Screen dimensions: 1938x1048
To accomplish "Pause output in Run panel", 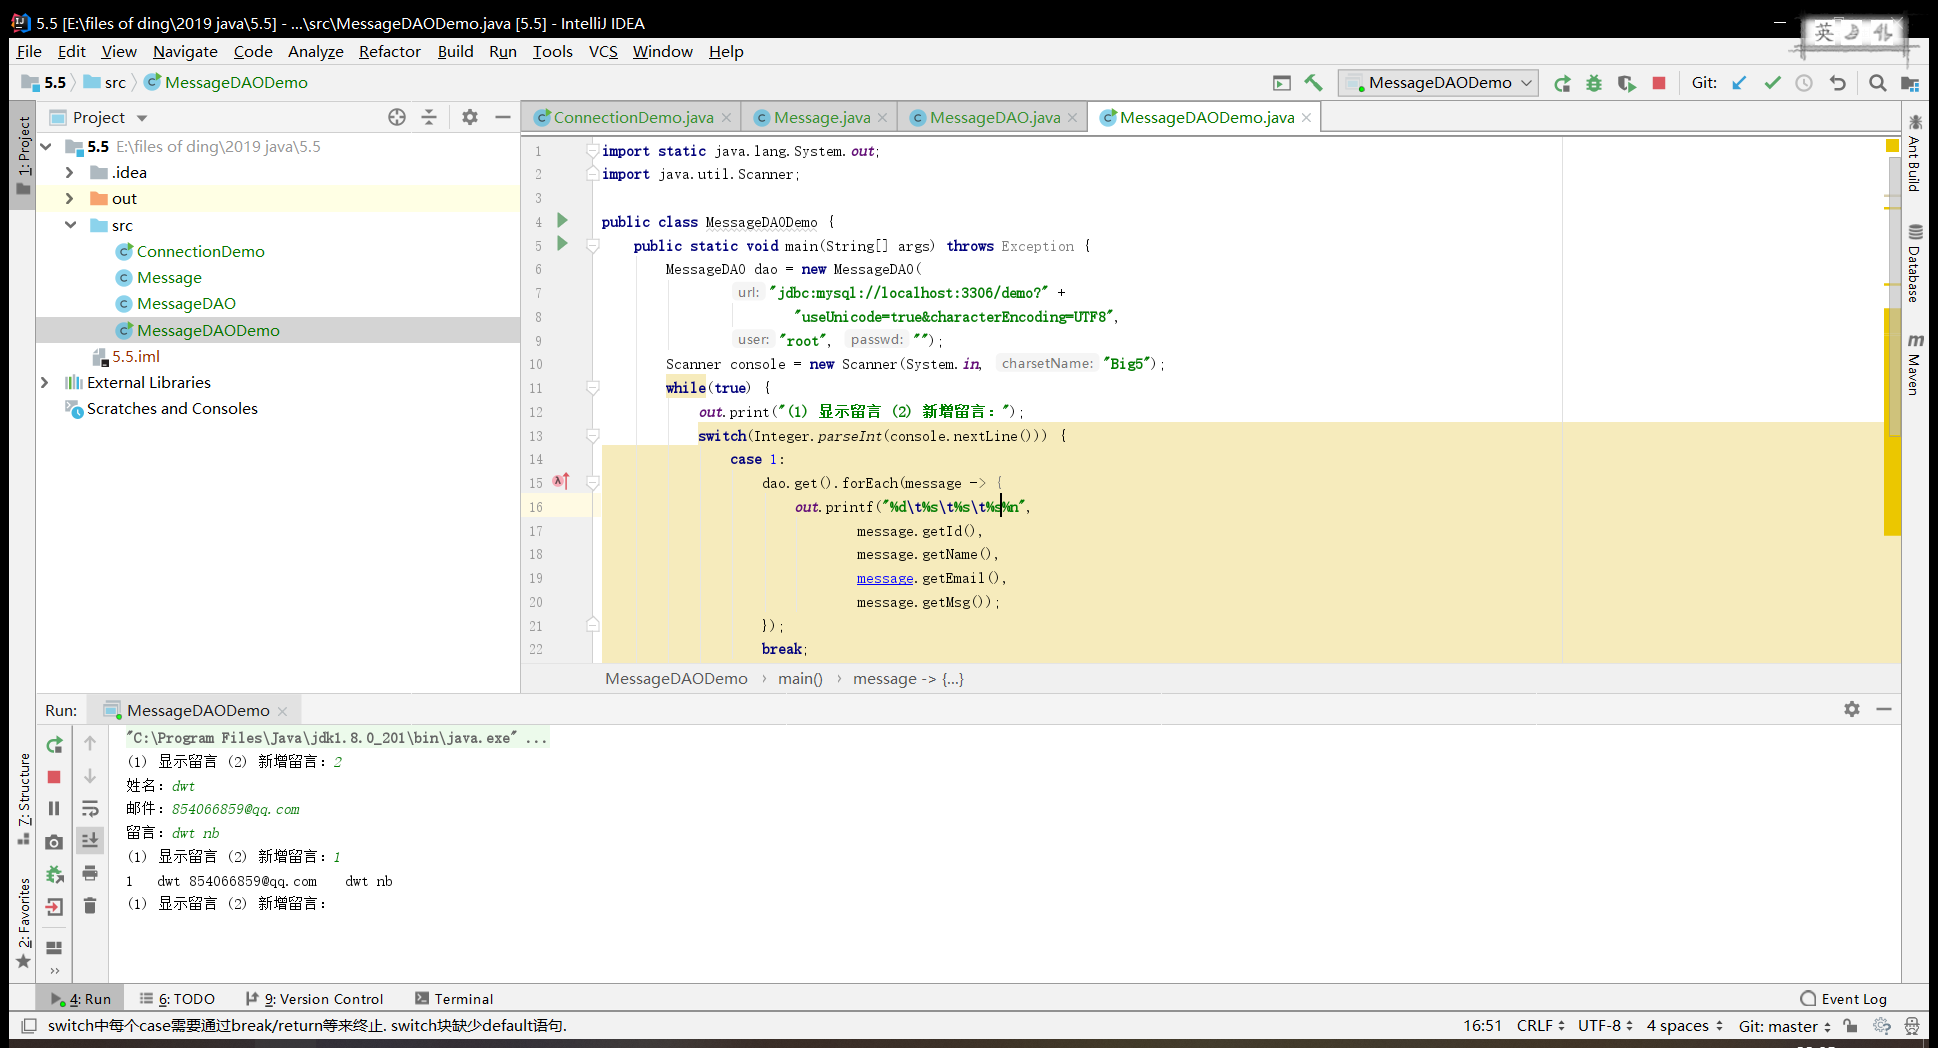I will [54, 808].
